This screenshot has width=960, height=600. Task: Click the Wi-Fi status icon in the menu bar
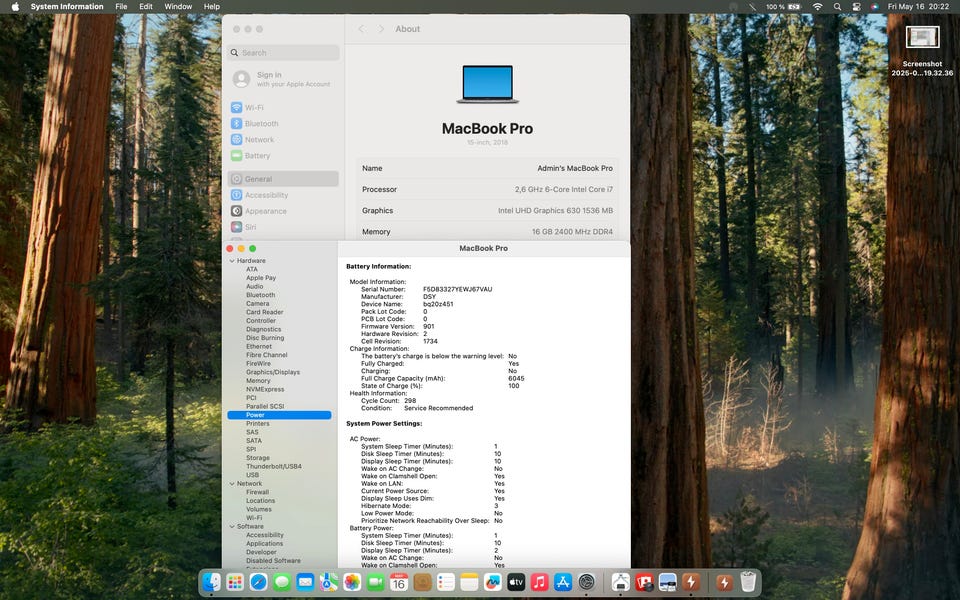click(x=817, y=7)
